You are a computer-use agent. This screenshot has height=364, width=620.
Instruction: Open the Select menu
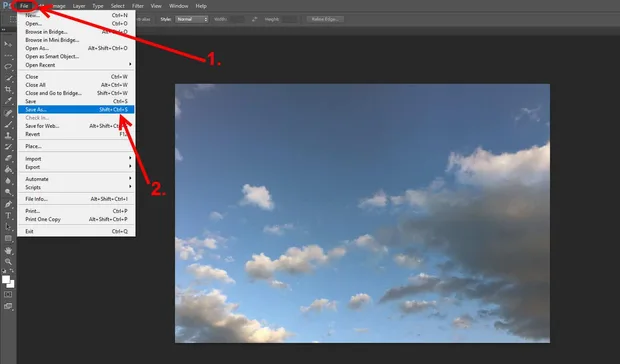[x=117, y=6]
